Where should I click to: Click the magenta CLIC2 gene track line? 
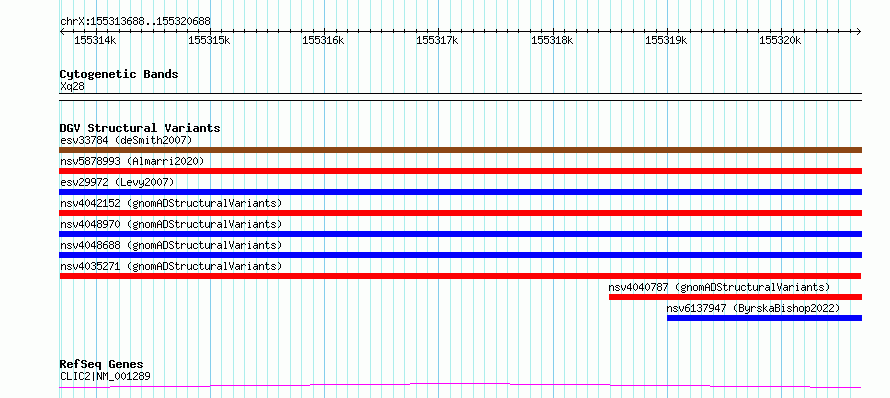tap(460, 386)
